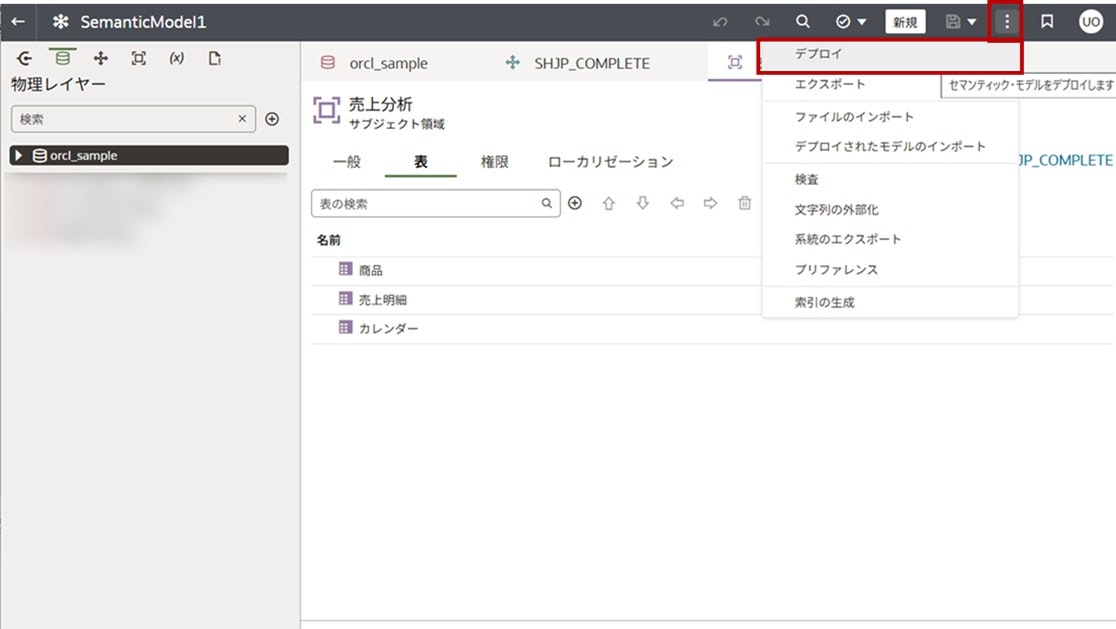
Task: Open the consistency check dropdown
Action: click(x=851, y=21)
